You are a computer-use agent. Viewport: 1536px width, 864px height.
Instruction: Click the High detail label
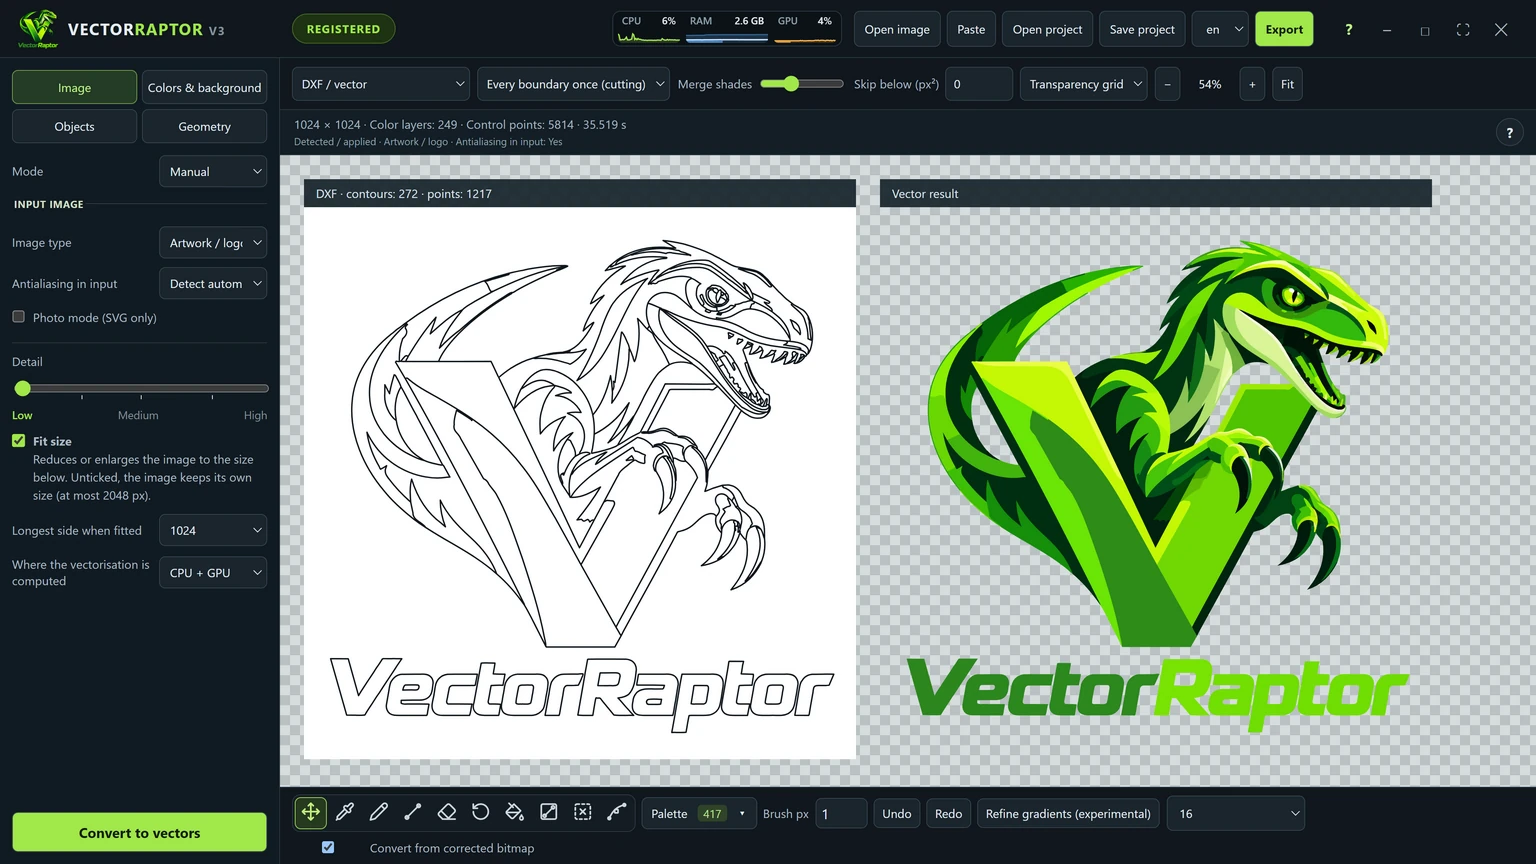tap(255, 415)
